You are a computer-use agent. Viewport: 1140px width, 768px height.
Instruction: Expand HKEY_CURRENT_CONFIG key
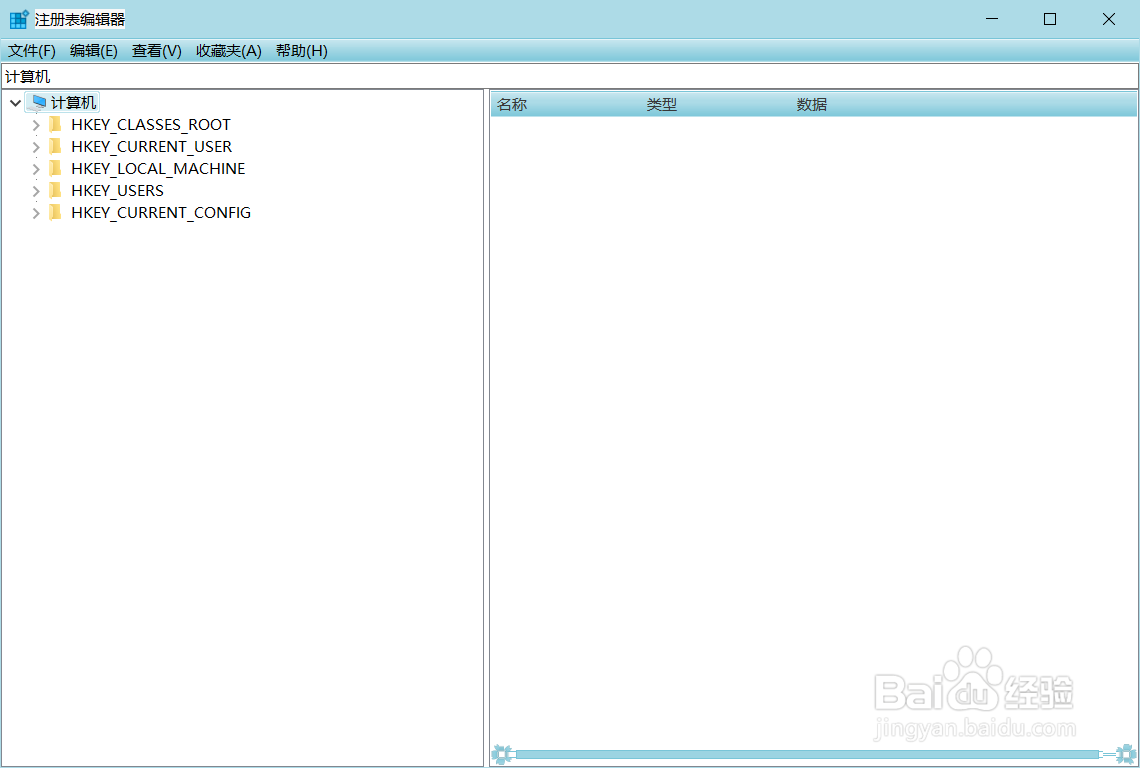pyautogui.click(x=36, y=212)
